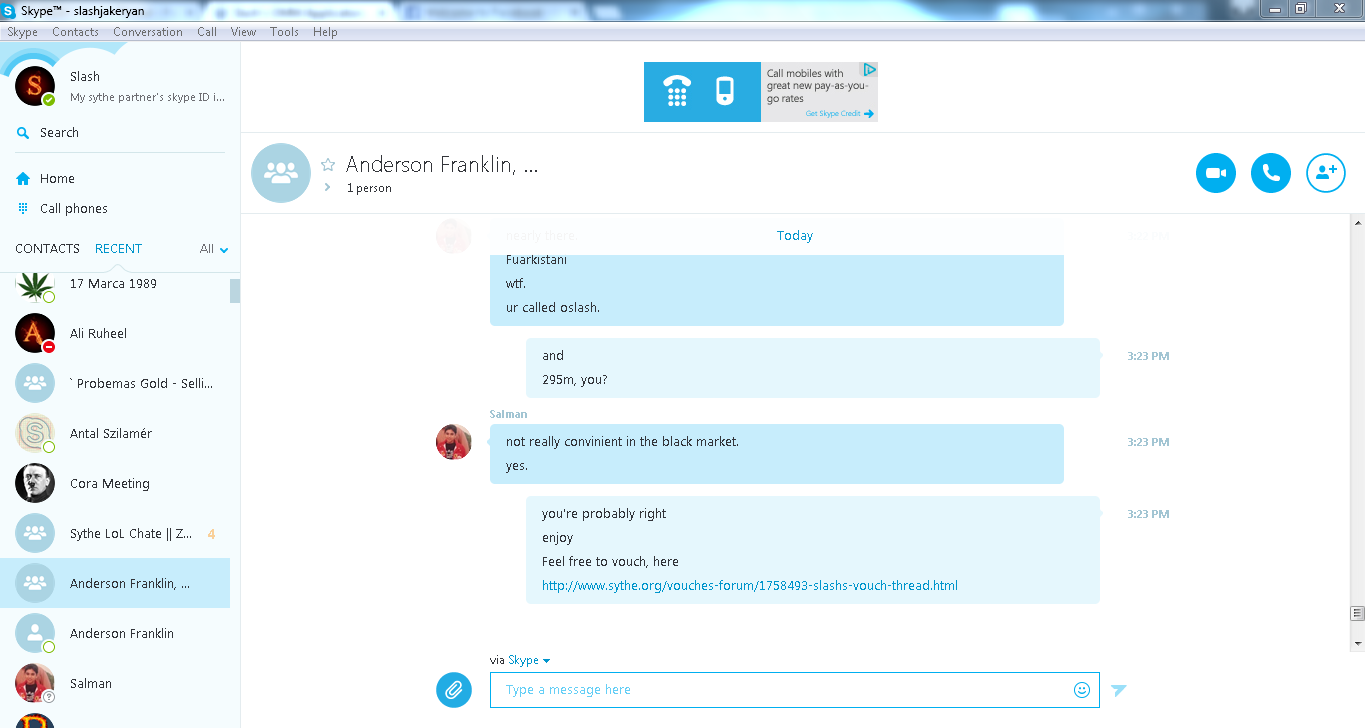Open chat with Antal Szilamér
The image size is (1365, 728).
point(115,433)
